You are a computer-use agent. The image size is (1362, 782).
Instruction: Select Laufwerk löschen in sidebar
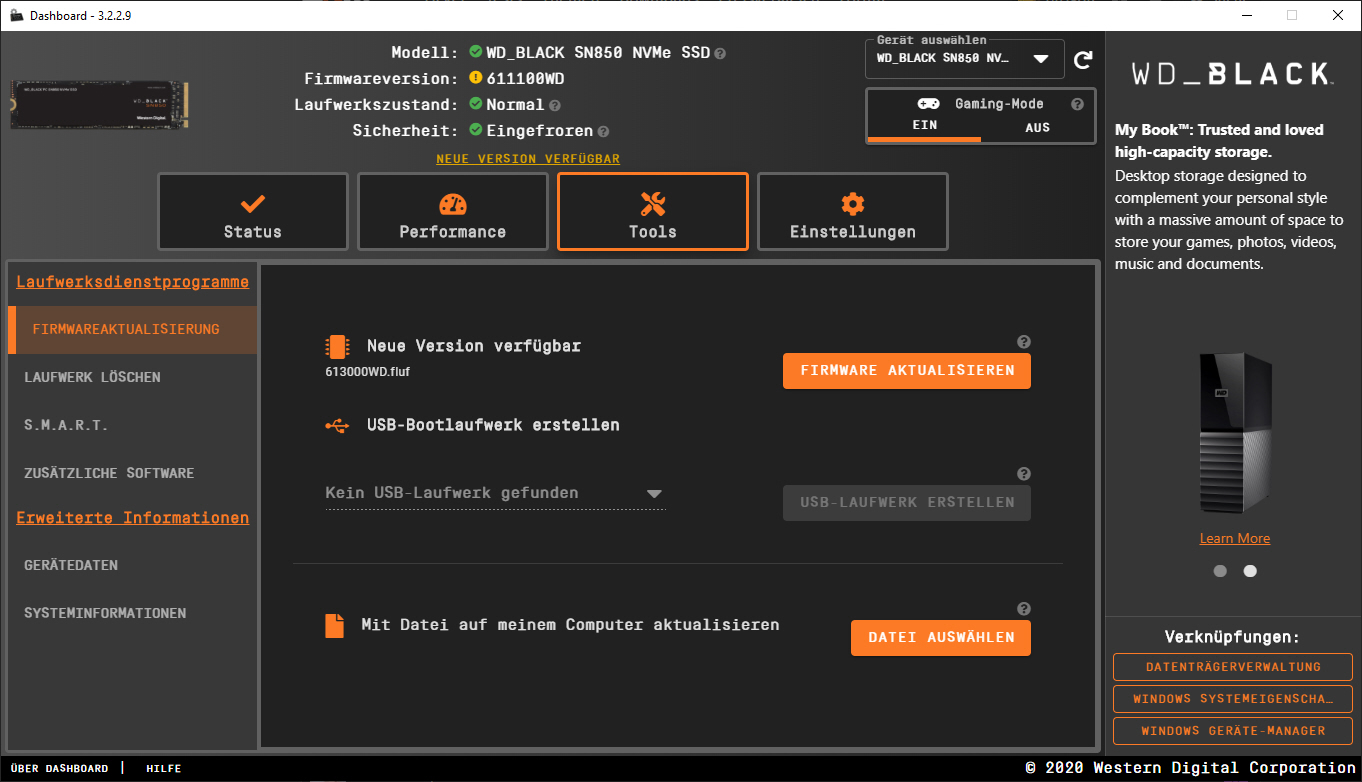pyautogui.click(x=132, y=377)
